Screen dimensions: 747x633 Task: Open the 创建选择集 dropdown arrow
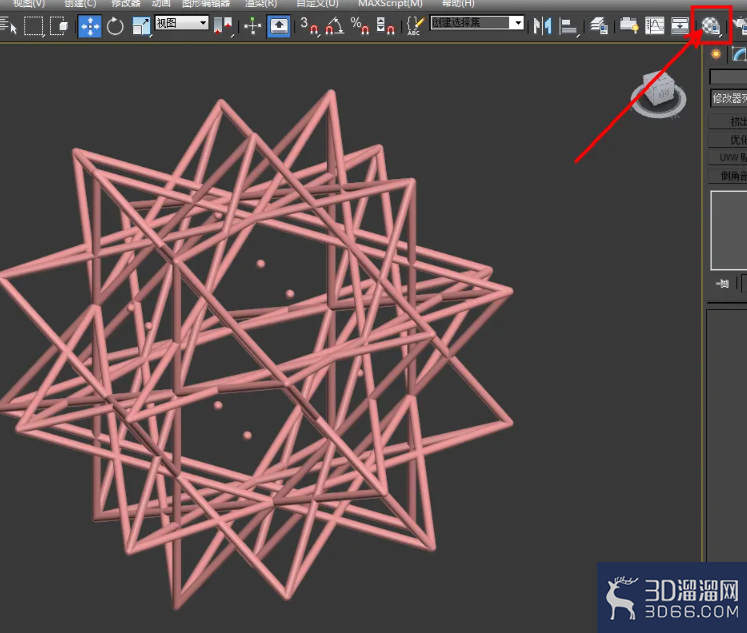pyautogui.click(x=516, y=22)
